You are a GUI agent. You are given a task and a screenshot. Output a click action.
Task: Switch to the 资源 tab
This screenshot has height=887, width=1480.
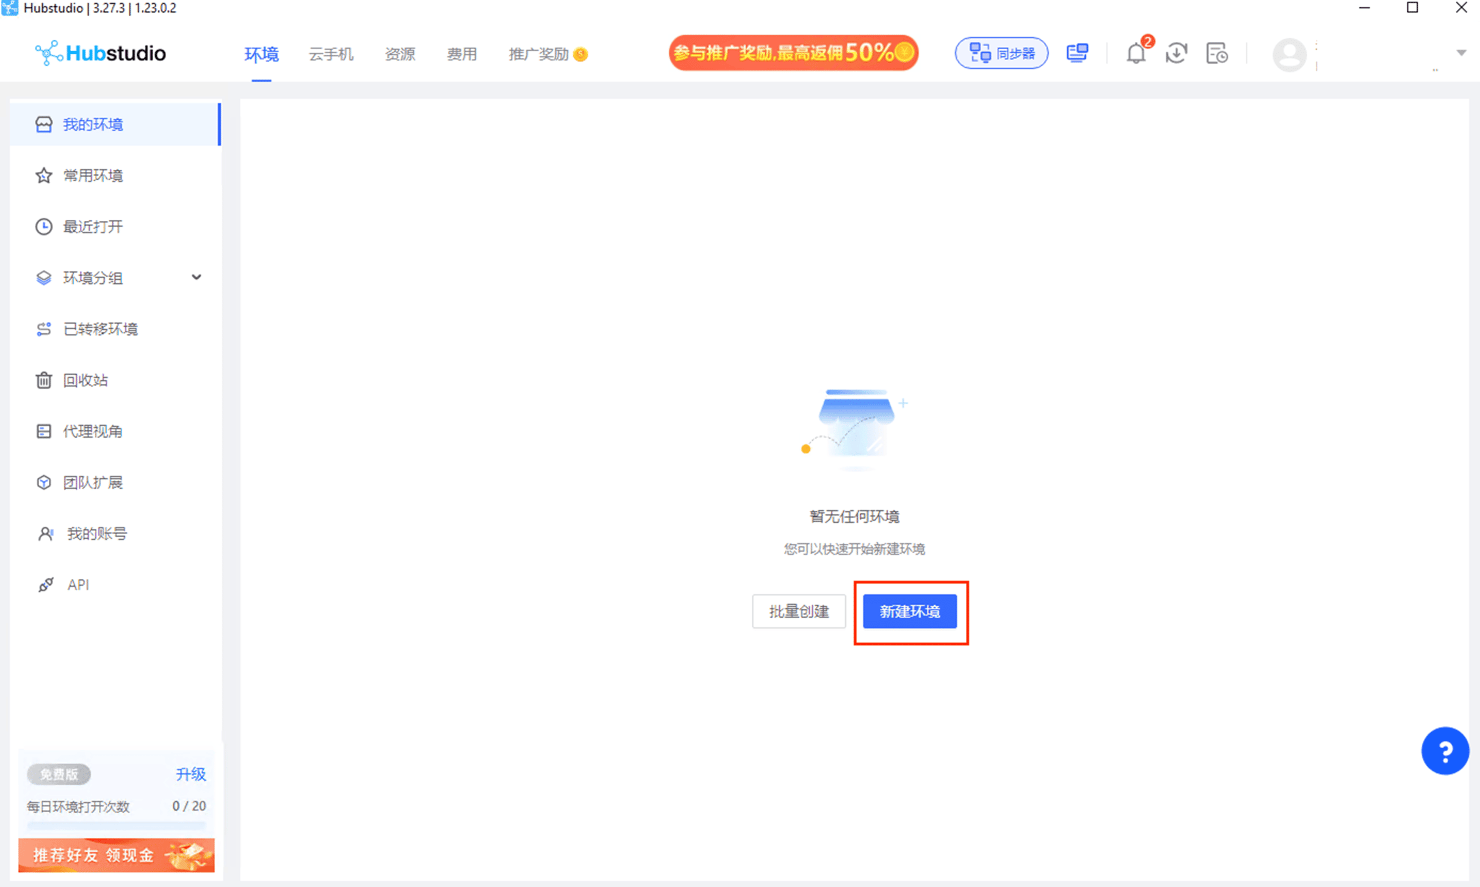pyautogui.click(x=400, y=54)
